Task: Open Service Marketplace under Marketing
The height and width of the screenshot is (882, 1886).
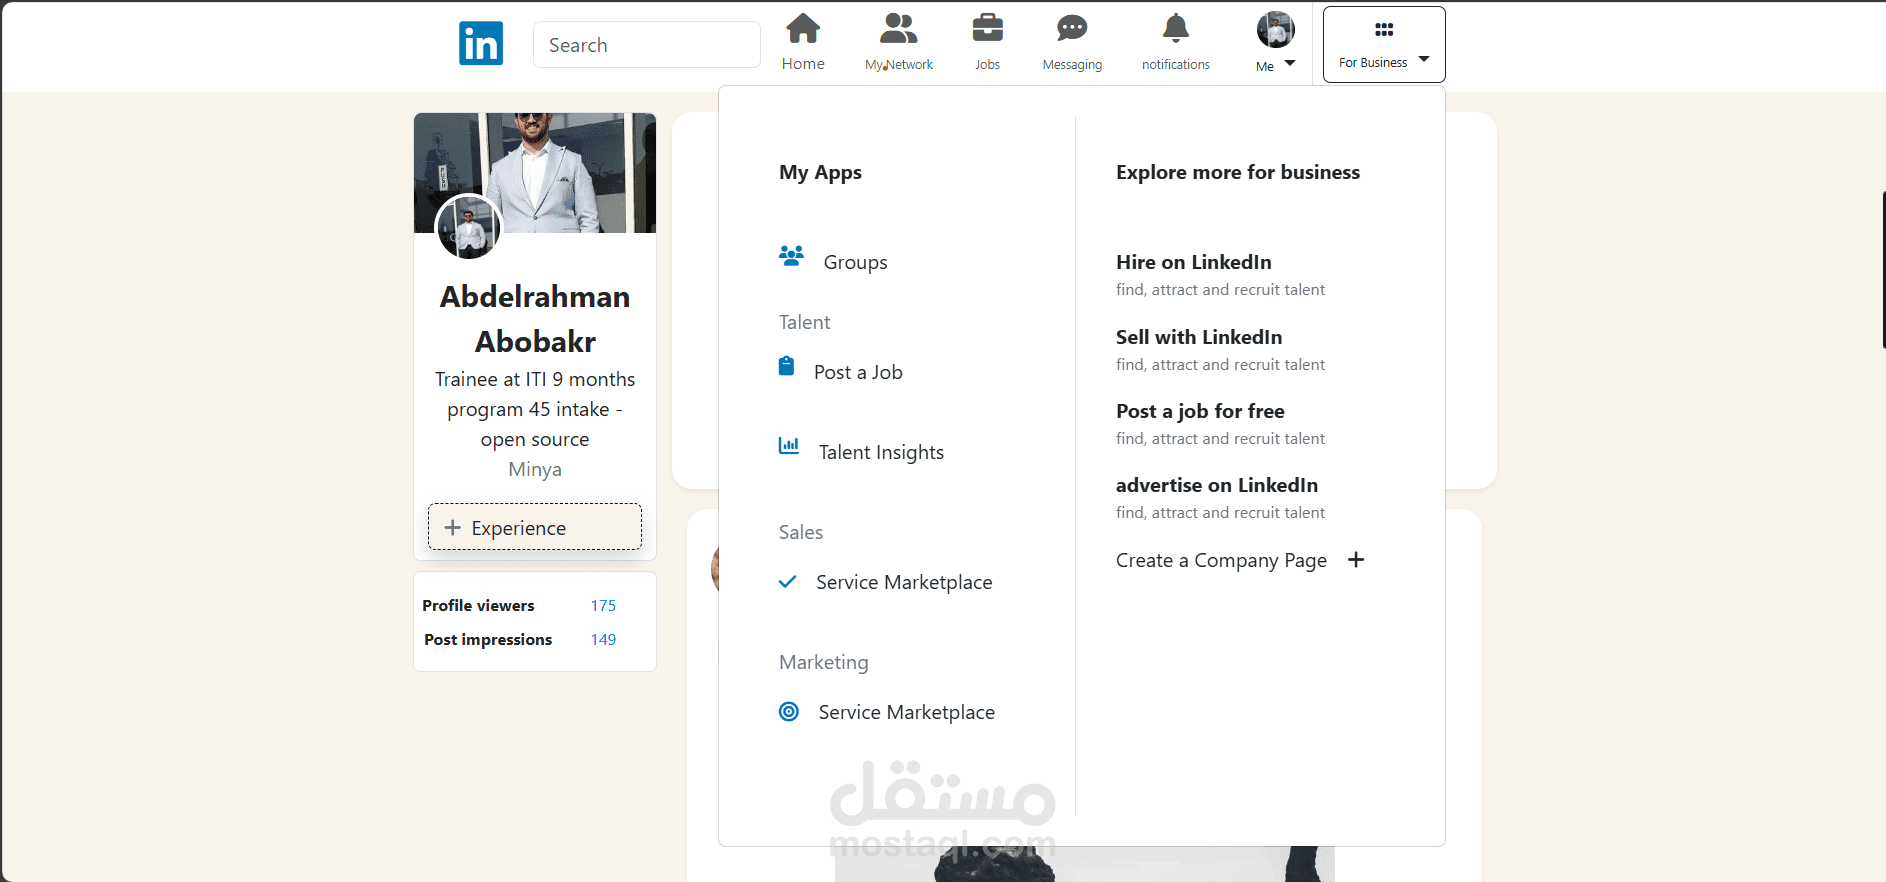Action: [907, 712]
